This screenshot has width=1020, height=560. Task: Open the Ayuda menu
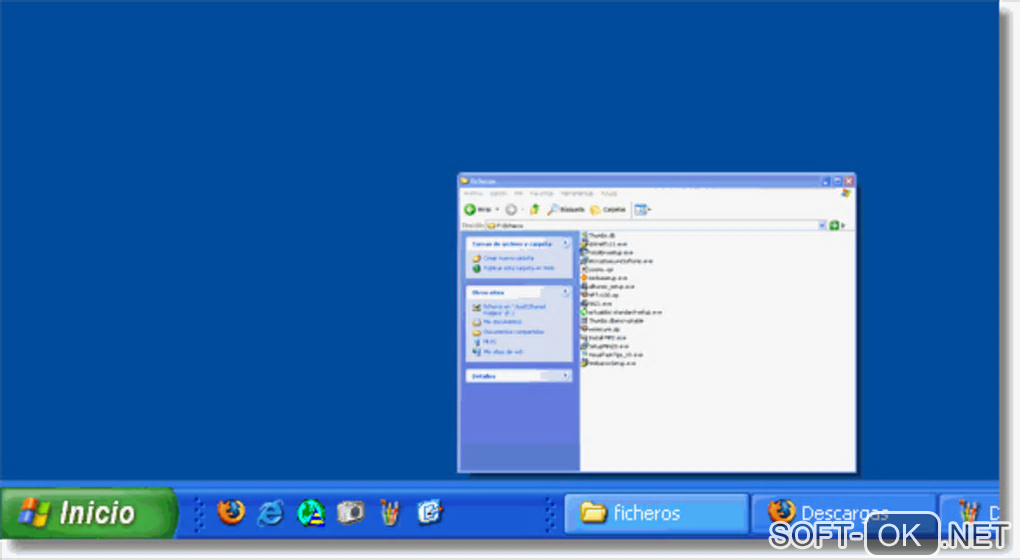pyautogui.click(x=609, y=194)
